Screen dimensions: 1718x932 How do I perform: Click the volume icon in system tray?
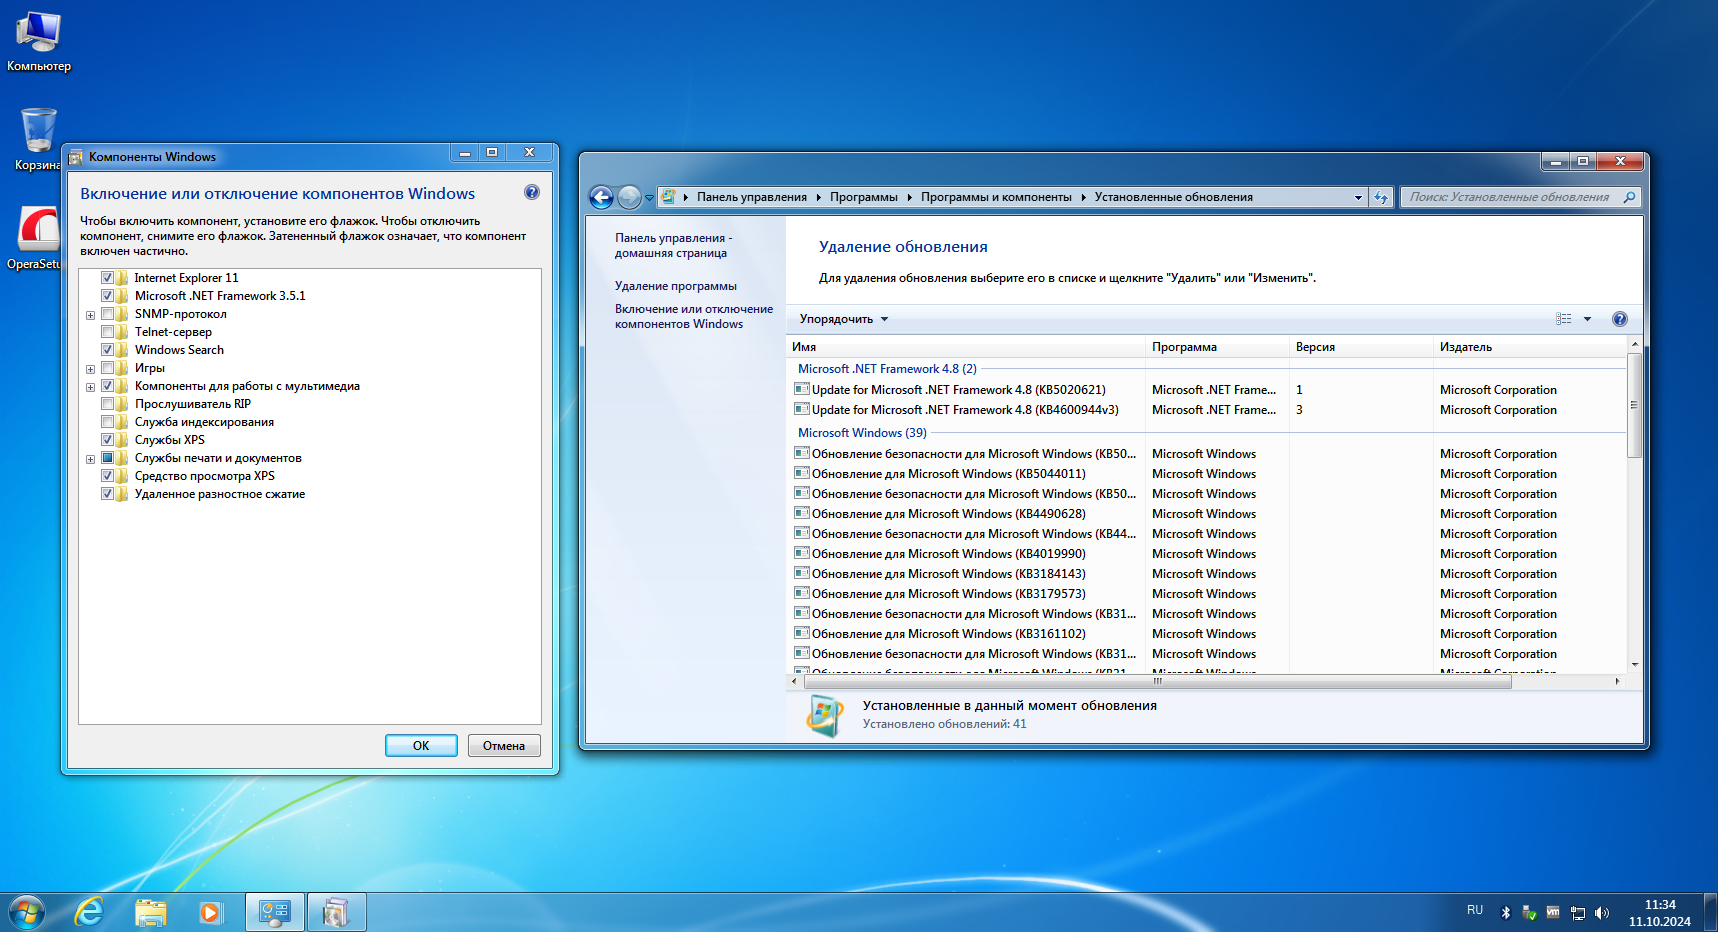pos(1602,913)
